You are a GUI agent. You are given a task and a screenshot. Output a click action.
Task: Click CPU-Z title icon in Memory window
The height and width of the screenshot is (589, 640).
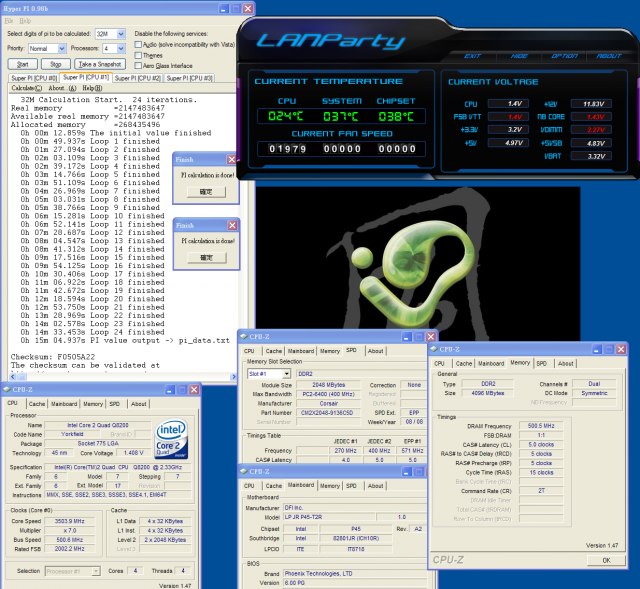coord(435,349)
